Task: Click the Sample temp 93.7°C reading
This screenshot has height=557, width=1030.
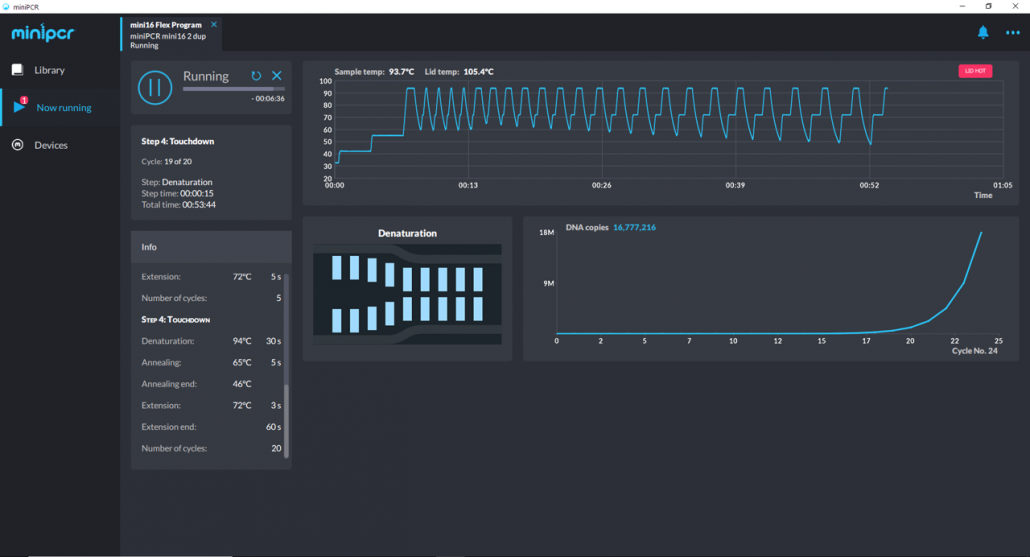Action: click(x=374, y=72)
